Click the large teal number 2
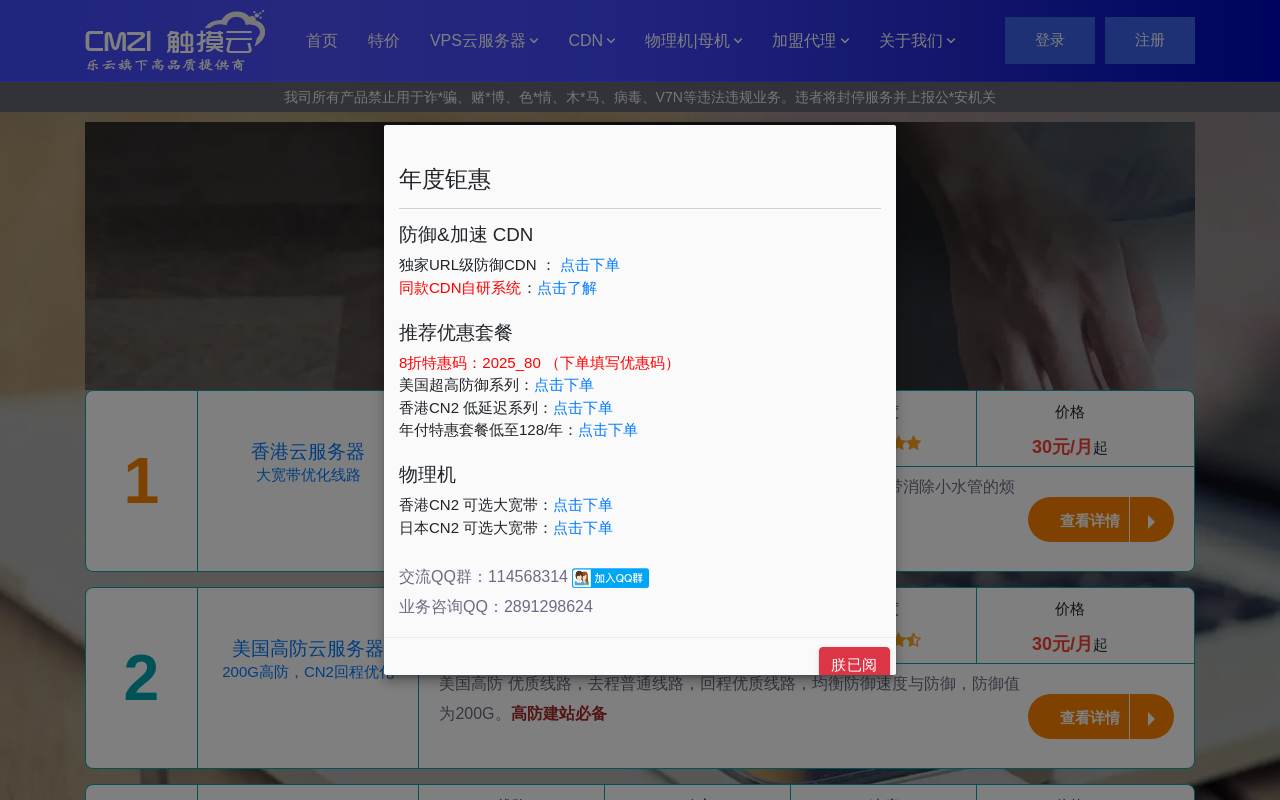Image resolution: width=1280 pixels, height=800 pixels. click(x=141, y=678)
